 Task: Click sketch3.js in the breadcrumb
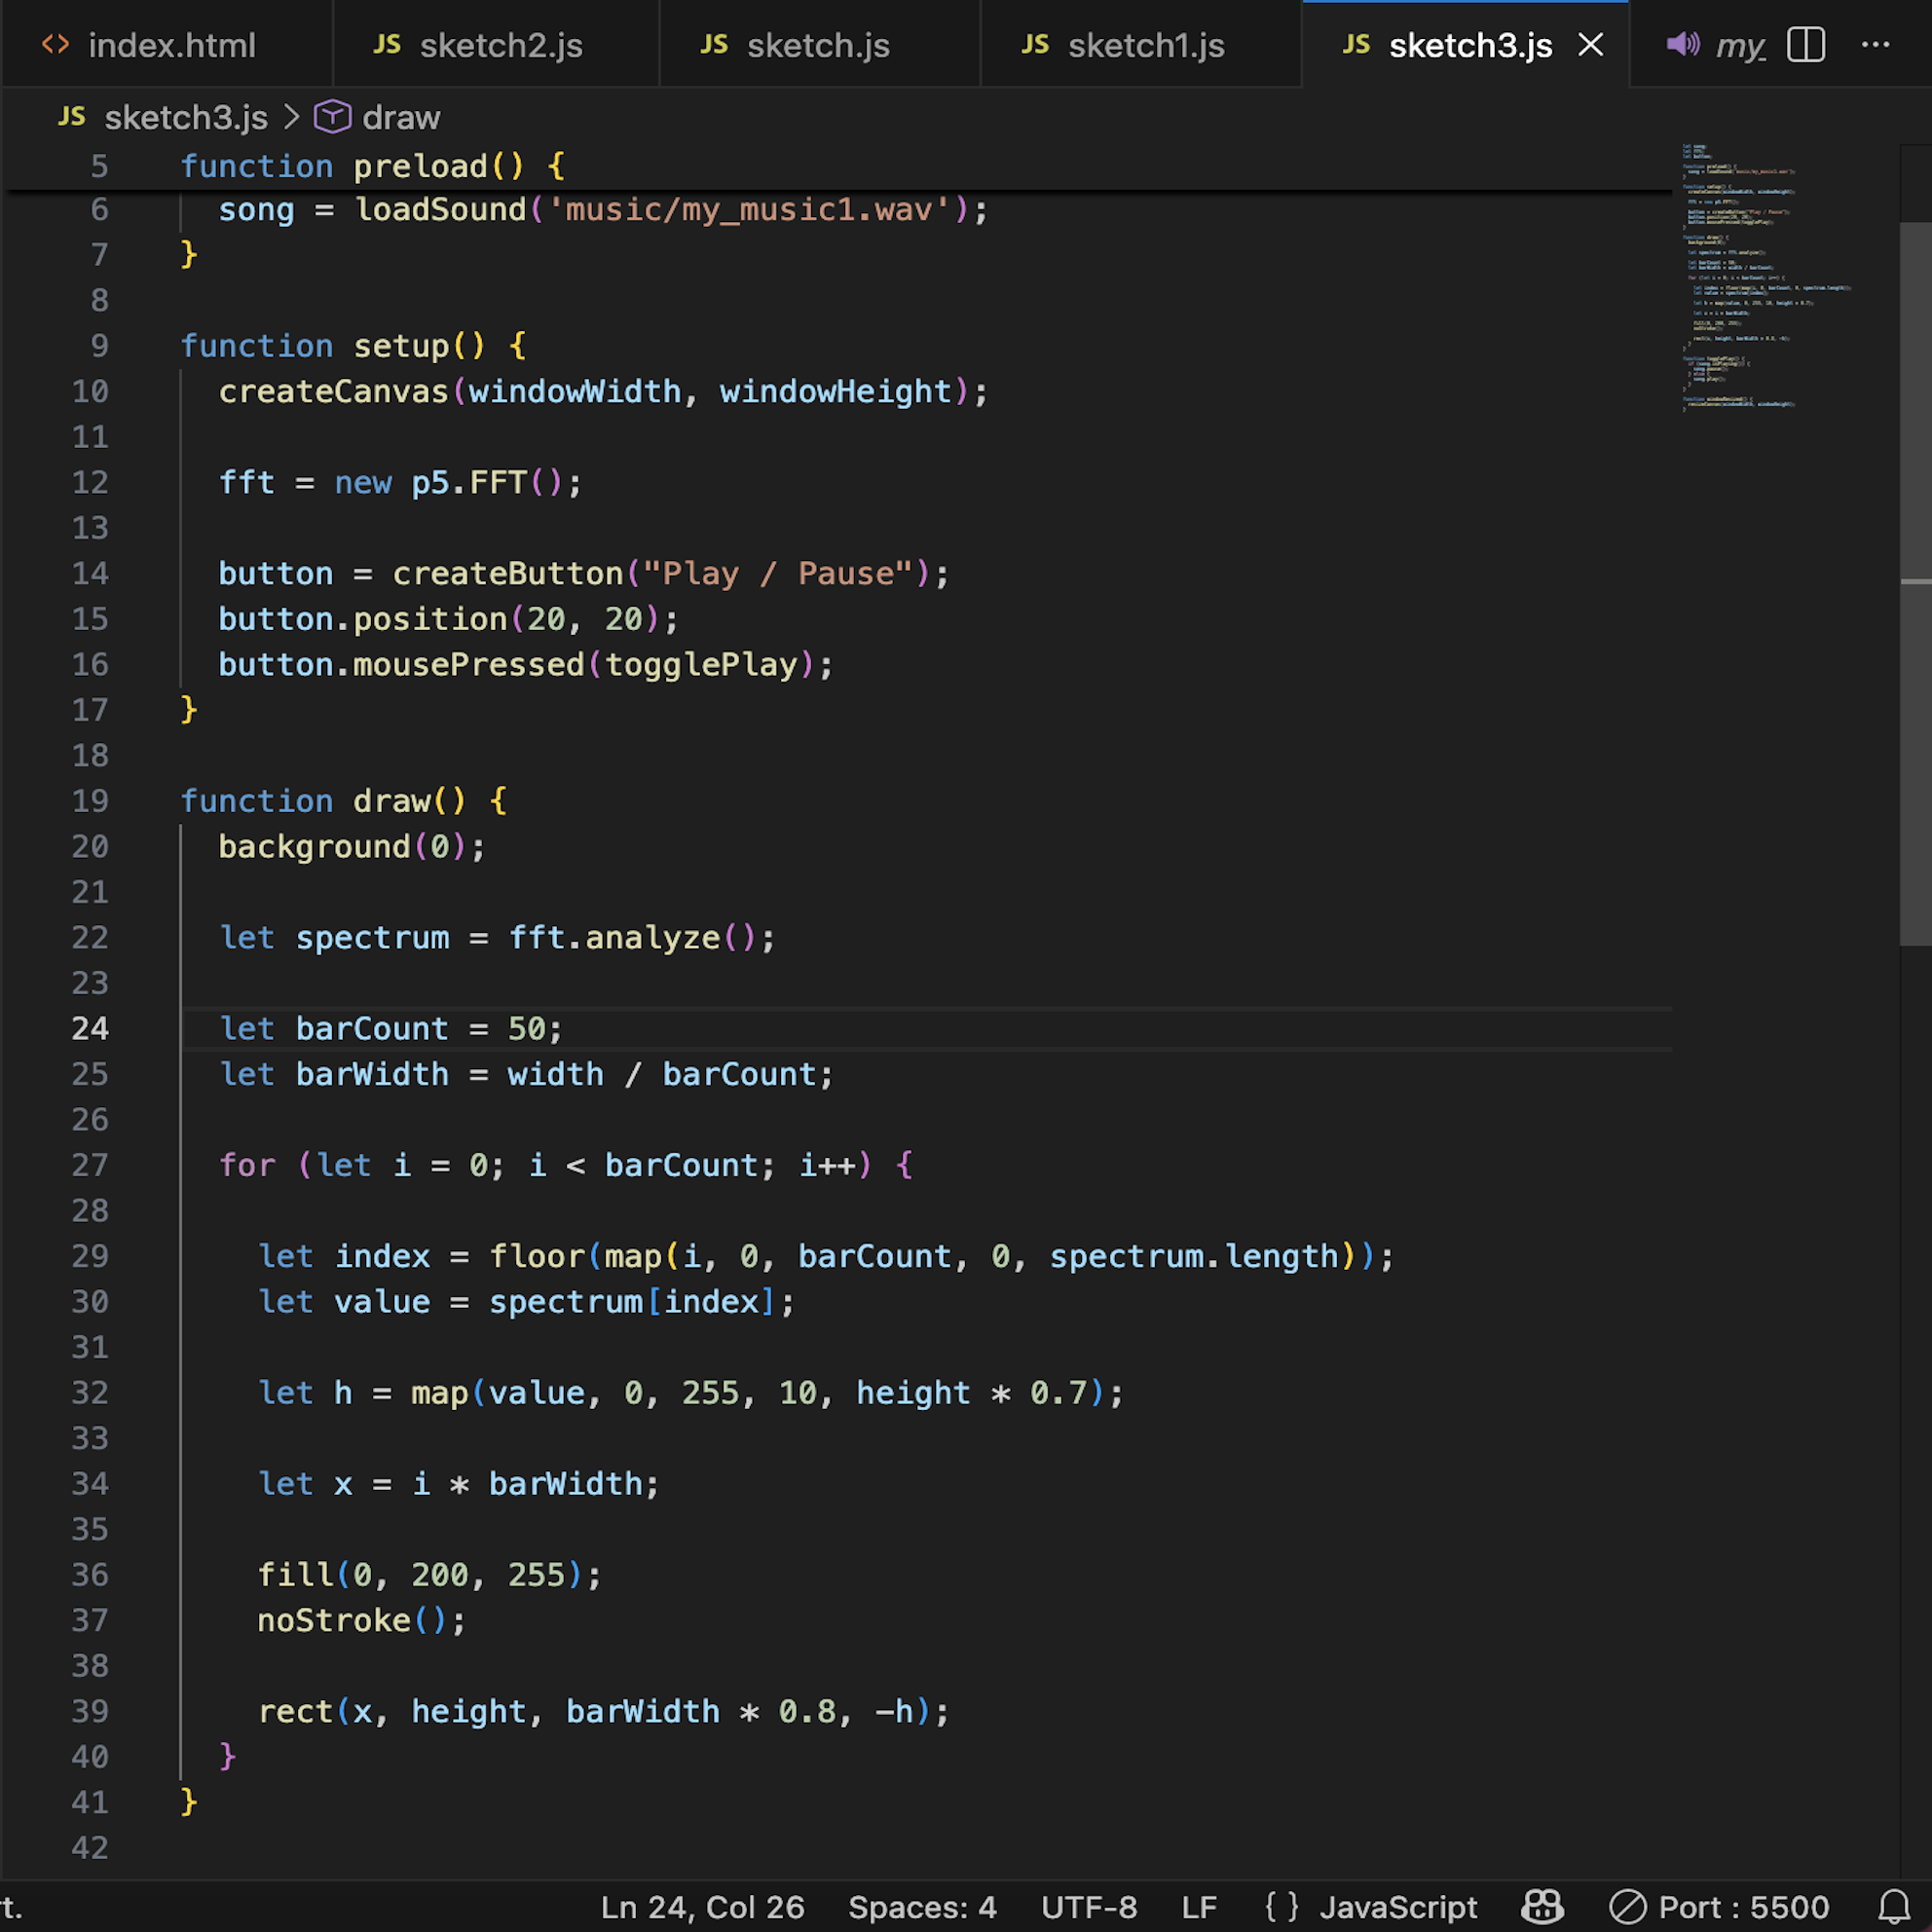186,118
